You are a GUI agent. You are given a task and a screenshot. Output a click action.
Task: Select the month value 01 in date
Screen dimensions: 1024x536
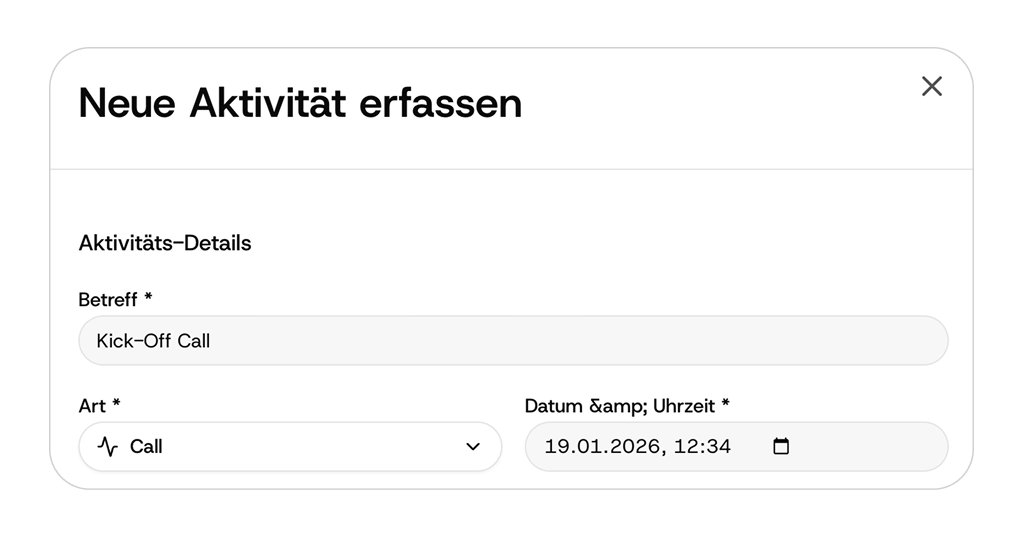(585, 447)
